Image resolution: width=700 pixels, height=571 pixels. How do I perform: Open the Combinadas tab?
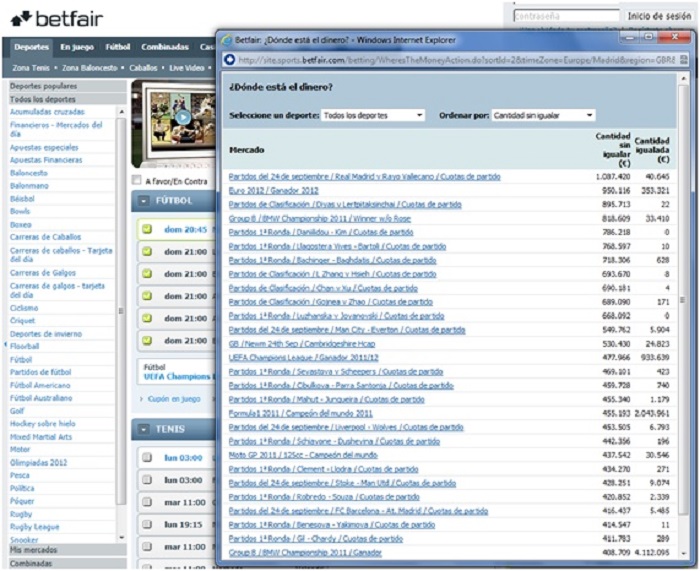click(164, 47)
